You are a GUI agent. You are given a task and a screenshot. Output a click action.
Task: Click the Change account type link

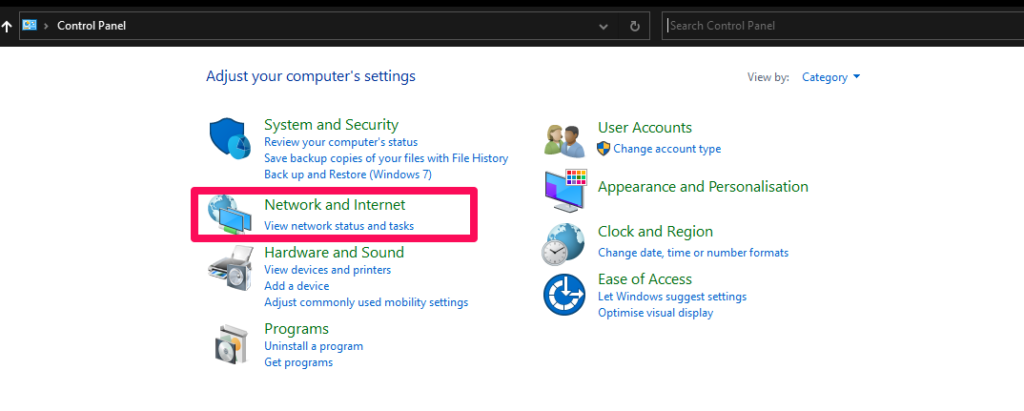[667, 149]
